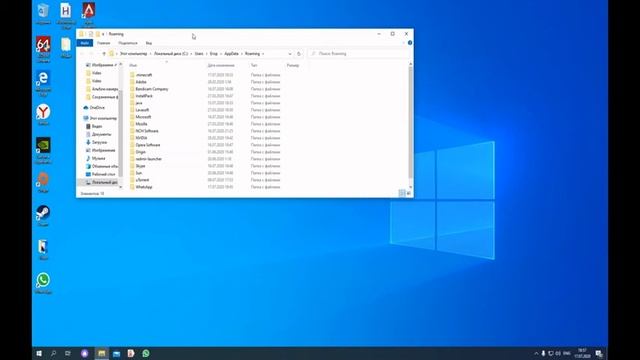Sort by the Дата изменения column header
This screenshot has height=360, width=640.
point(221,65)
